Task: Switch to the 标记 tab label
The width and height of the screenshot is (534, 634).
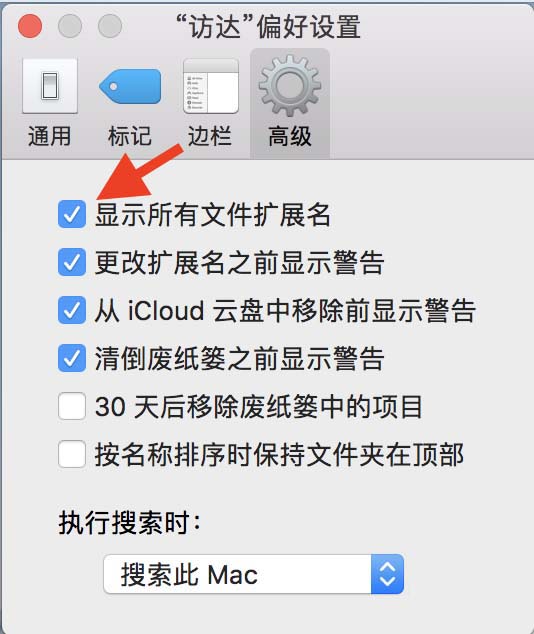Action: (130, 136)
